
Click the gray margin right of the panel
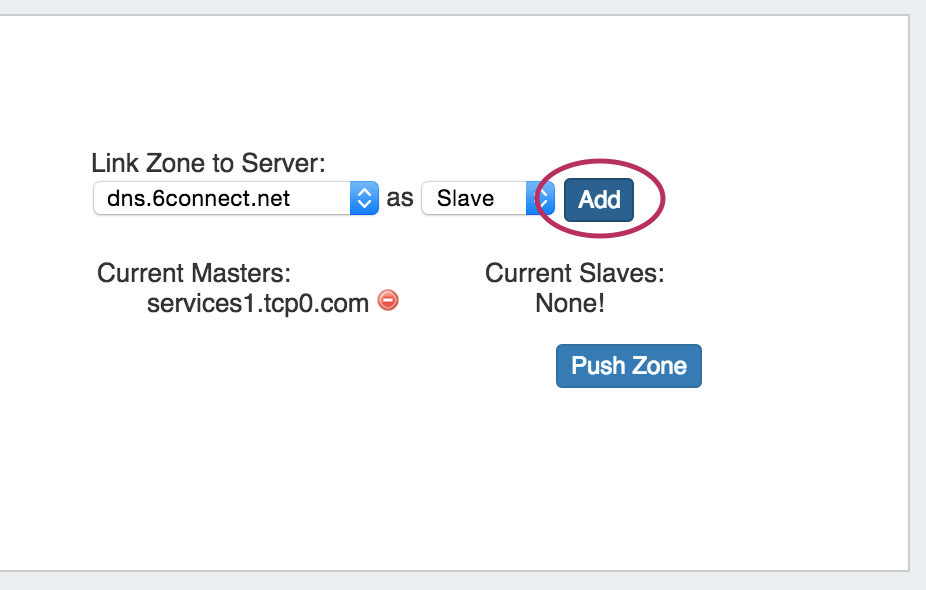click(x=918, y=300)
